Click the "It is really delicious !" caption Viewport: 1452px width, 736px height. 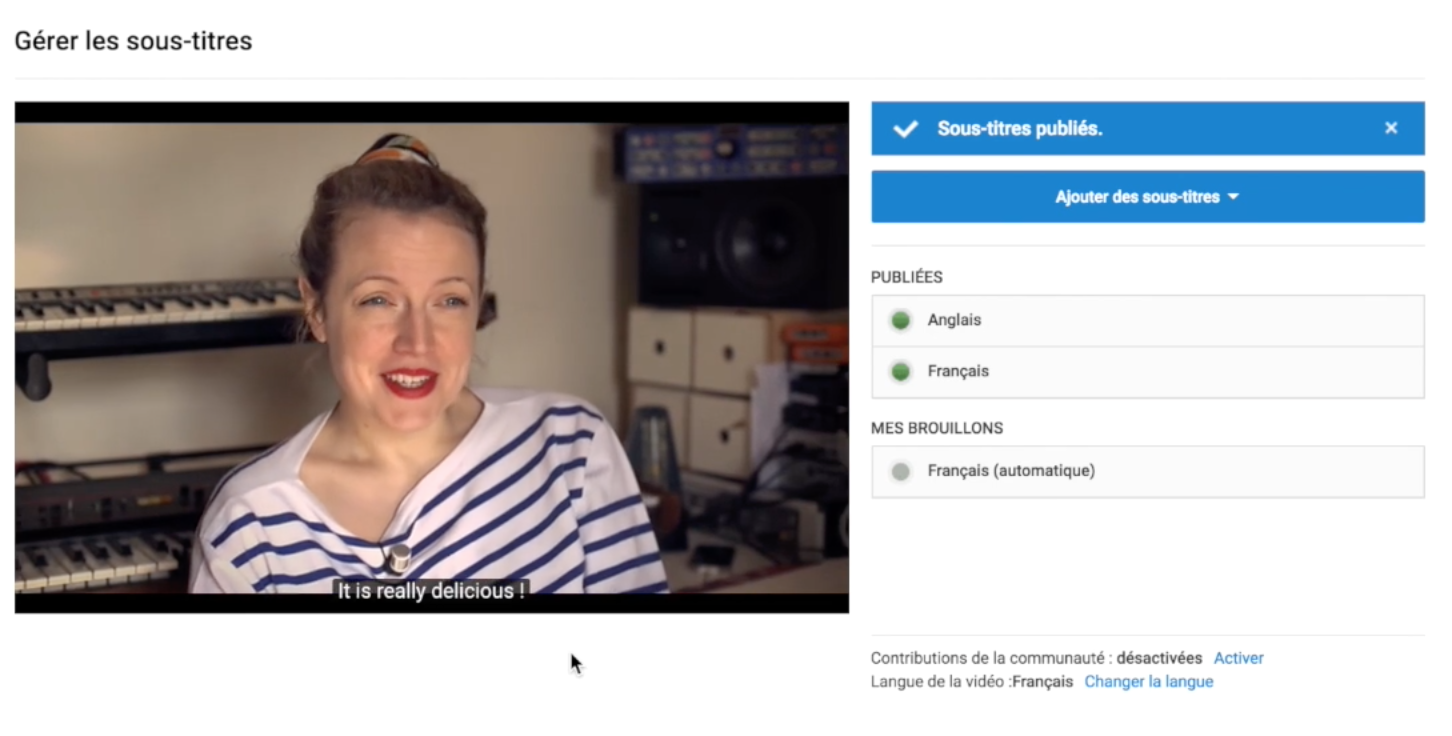click(x=431, y=591)
